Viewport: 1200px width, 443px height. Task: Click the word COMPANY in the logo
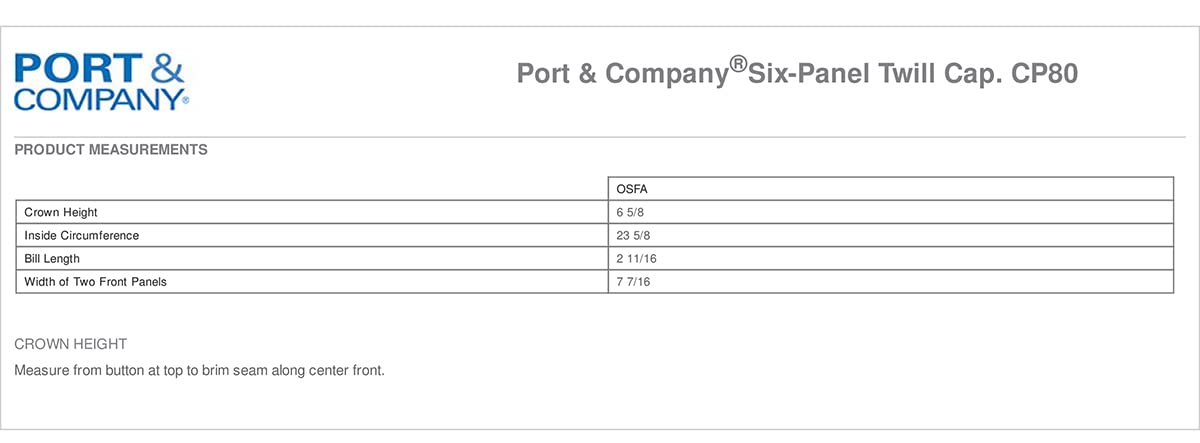point(97,100)
